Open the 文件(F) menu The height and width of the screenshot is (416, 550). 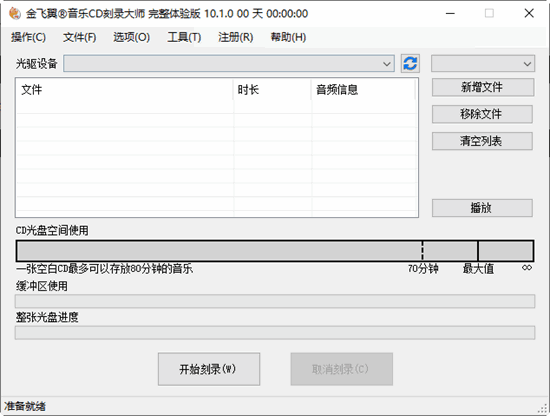click(x=80, y=37)
